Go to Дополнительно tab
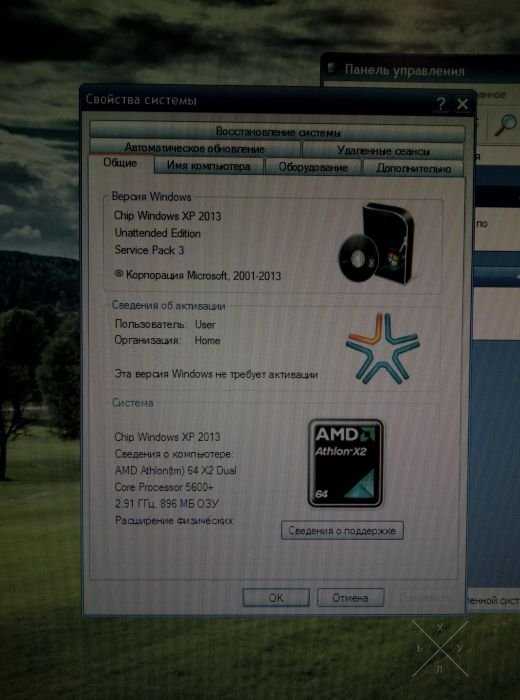 [413, 168]
